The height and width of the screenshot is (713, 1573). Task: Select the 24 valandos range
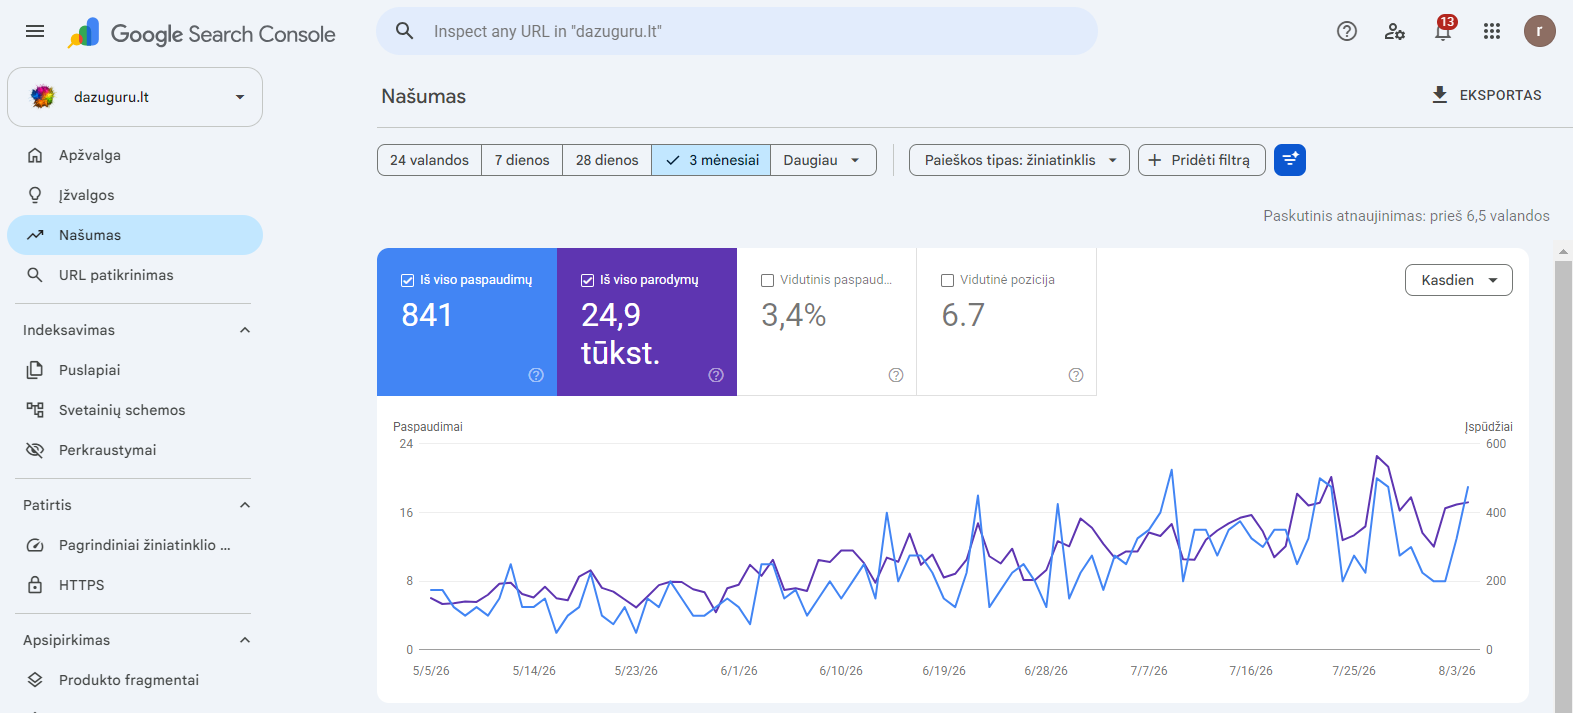pos(429,160)
